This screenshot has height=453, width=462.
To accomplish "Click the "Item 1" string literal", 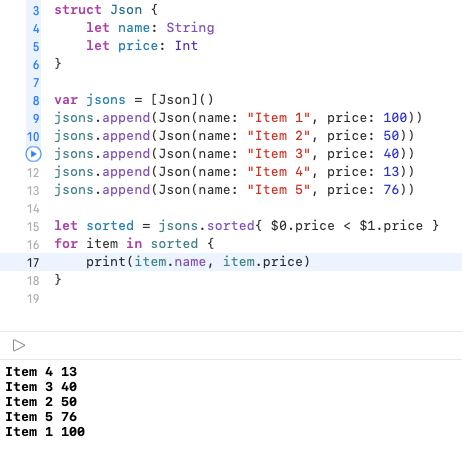I will coord(279,118).
